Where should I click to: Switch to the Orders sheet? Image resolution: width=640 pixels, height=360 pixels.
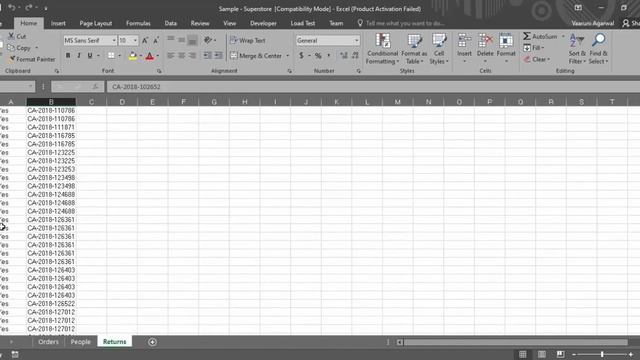(x=48, y=342)
